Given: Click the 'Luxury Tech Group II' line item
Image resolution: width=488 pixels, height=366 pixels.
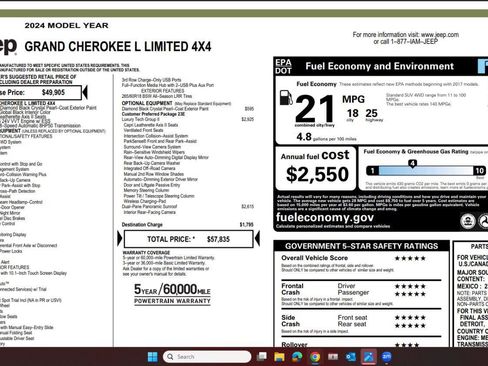Looking at the screenshot, I should [141, 119].
